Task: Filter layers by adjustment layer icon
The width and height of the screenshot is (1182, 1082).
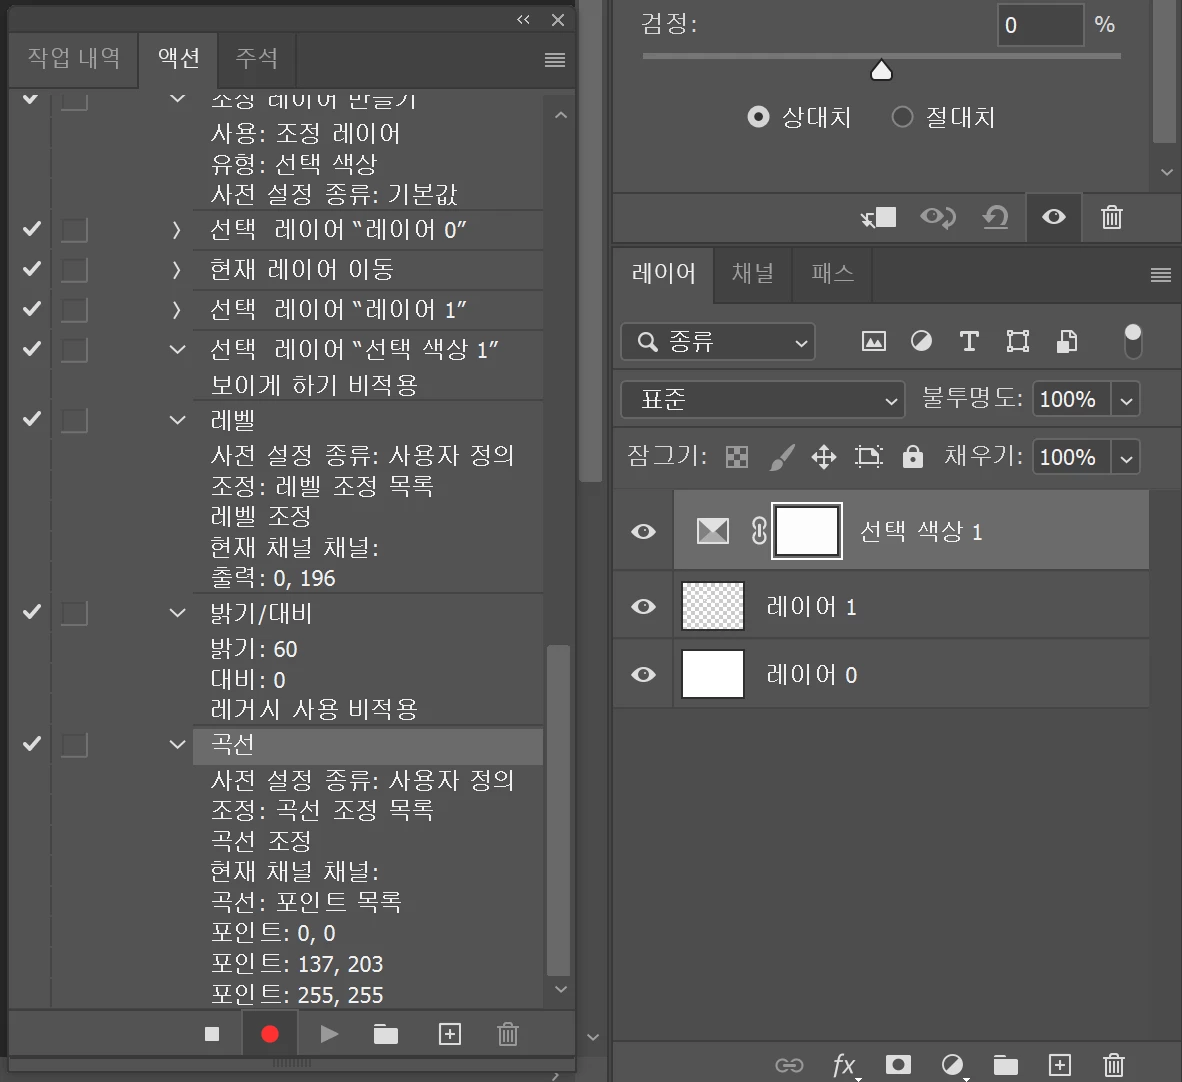Action: point(921,342)
